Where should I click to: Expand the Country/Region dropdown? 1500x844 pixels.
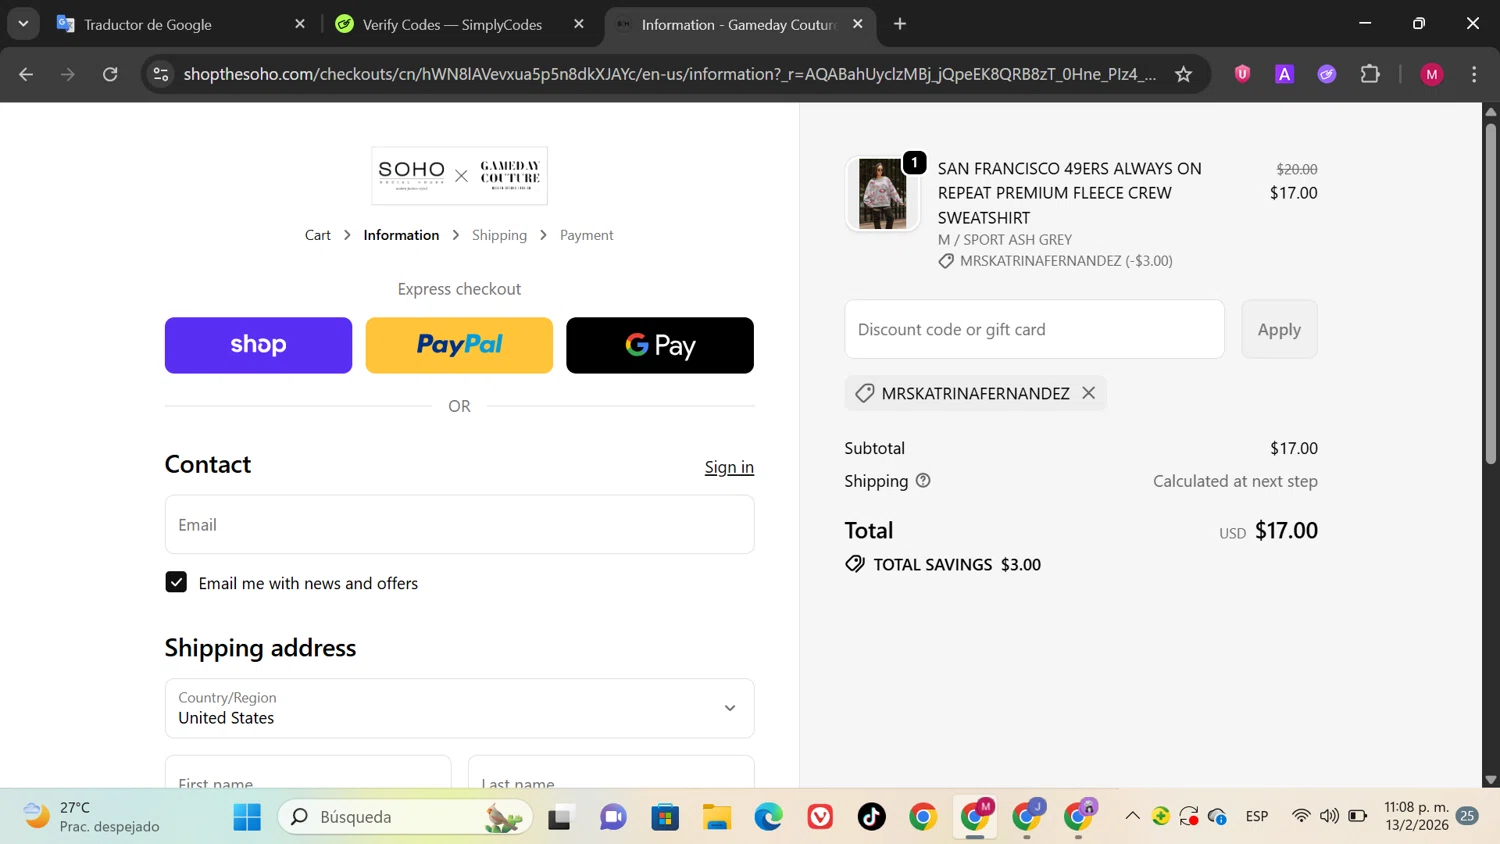[459, 708]
